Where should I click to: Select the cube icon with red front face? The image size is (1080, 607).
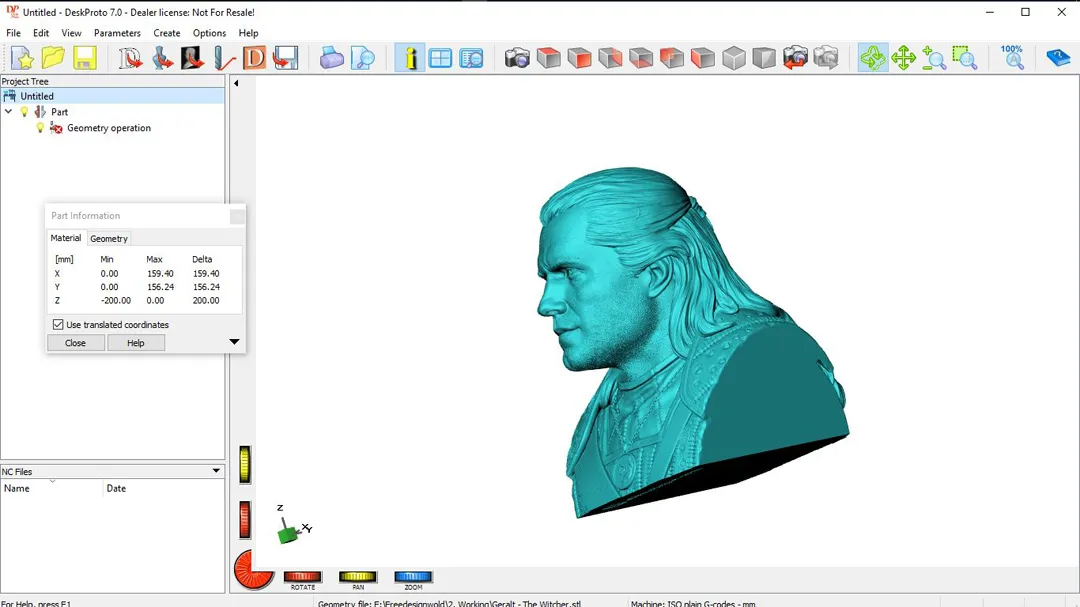(x=579, y=58)
